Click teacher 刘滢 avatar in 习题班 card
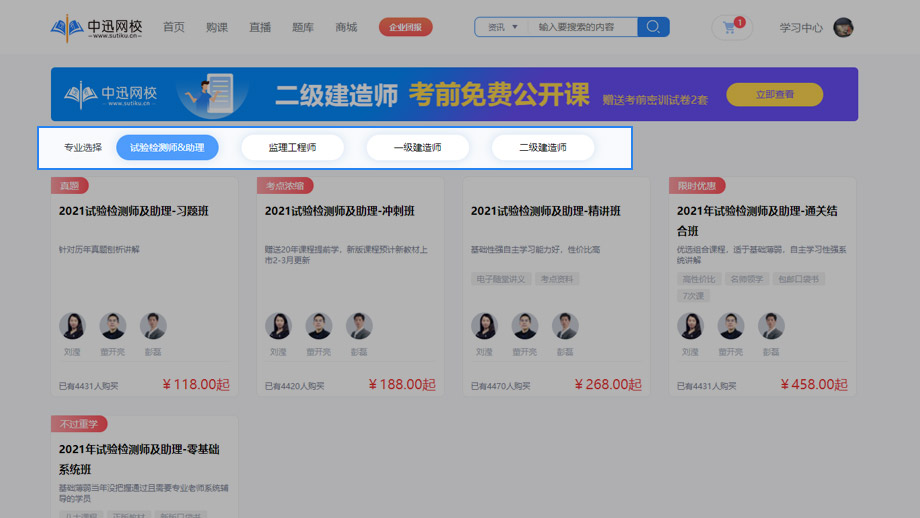Image resolution: width=920 pixels, height=518 pixels. tap(72, 326)
